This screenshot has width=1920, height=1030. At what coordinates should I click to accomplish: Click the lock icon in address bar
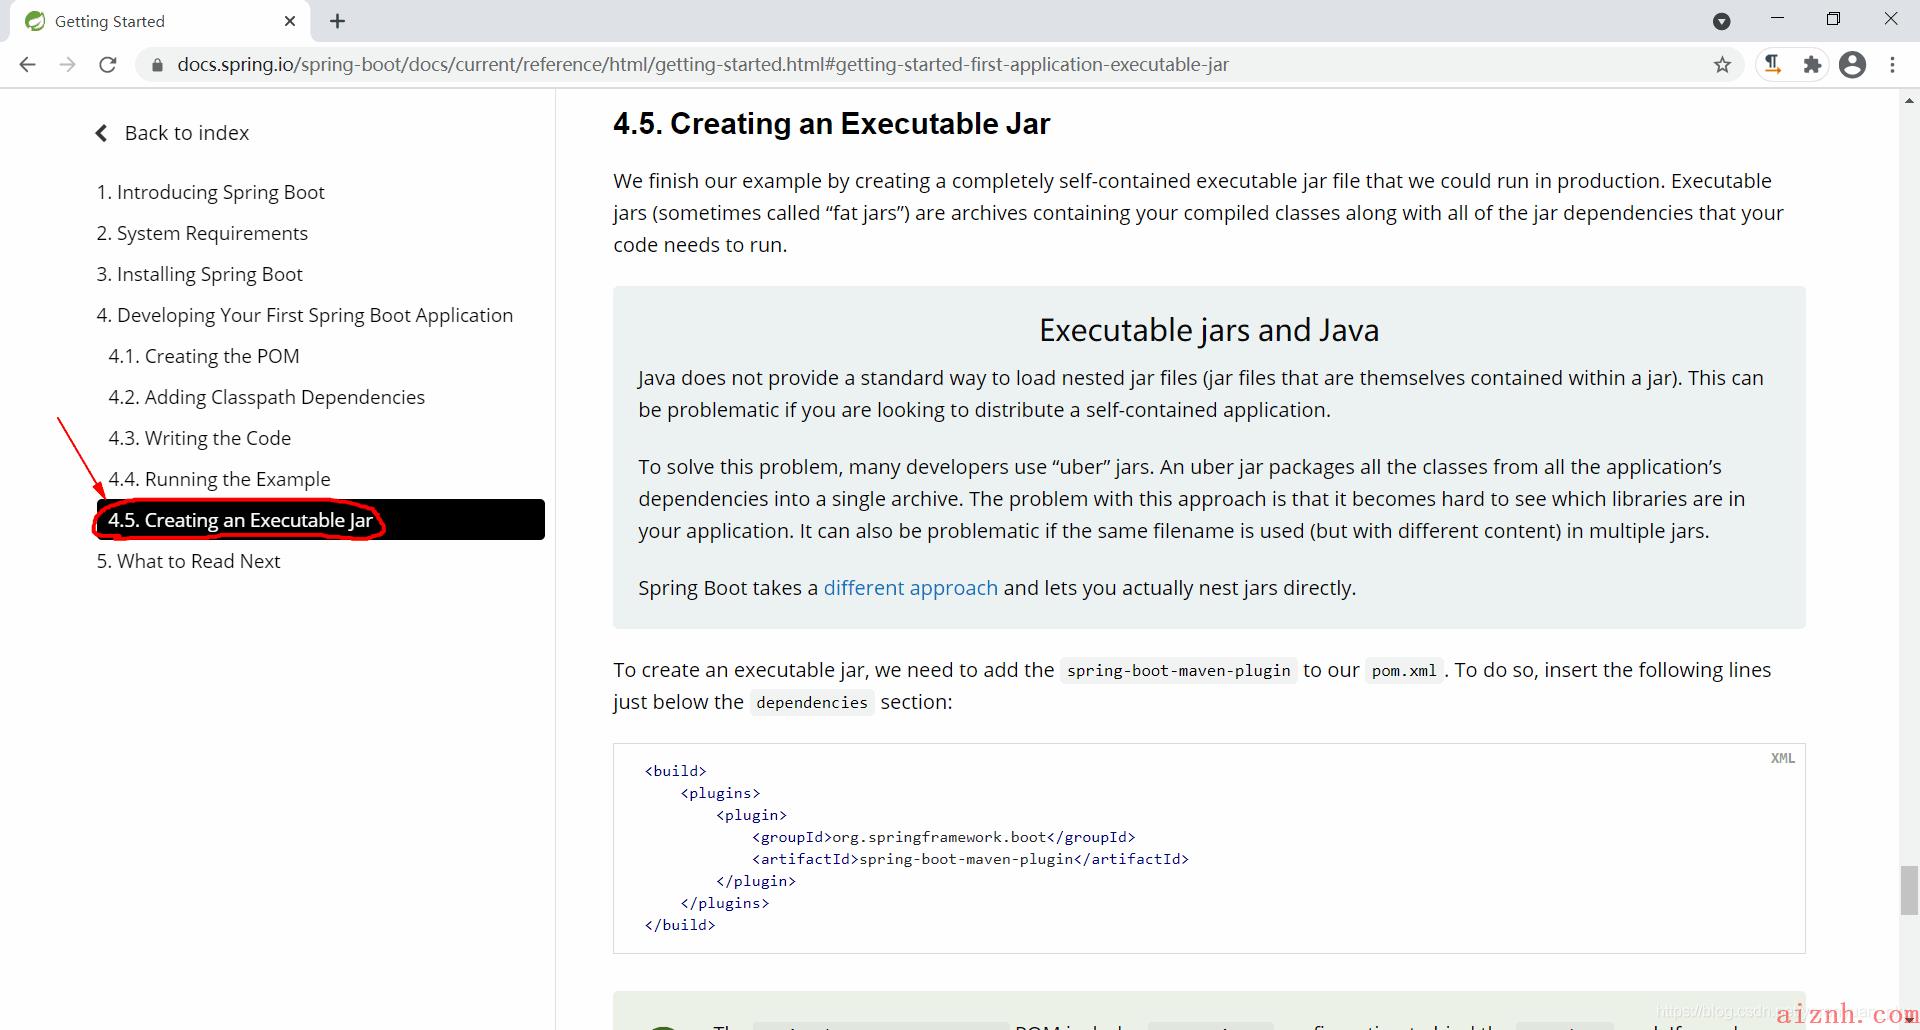point(155,65)
